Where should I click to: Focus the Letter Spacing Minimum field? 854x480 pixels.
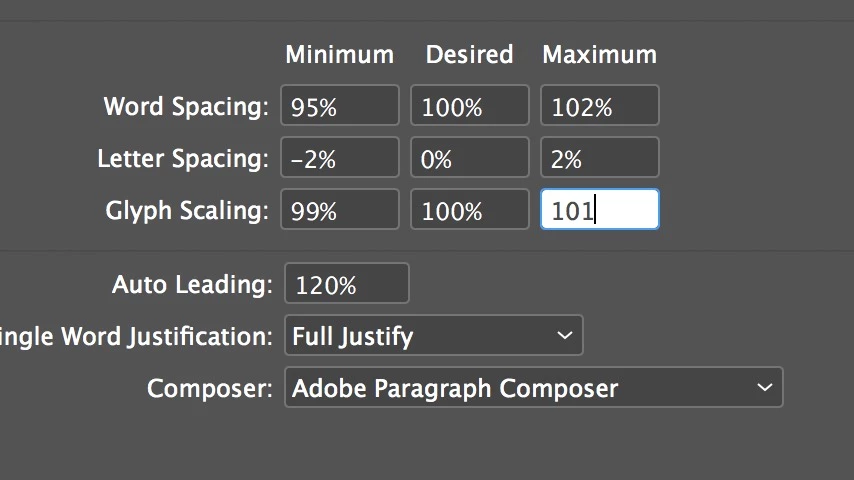point(339,158)
